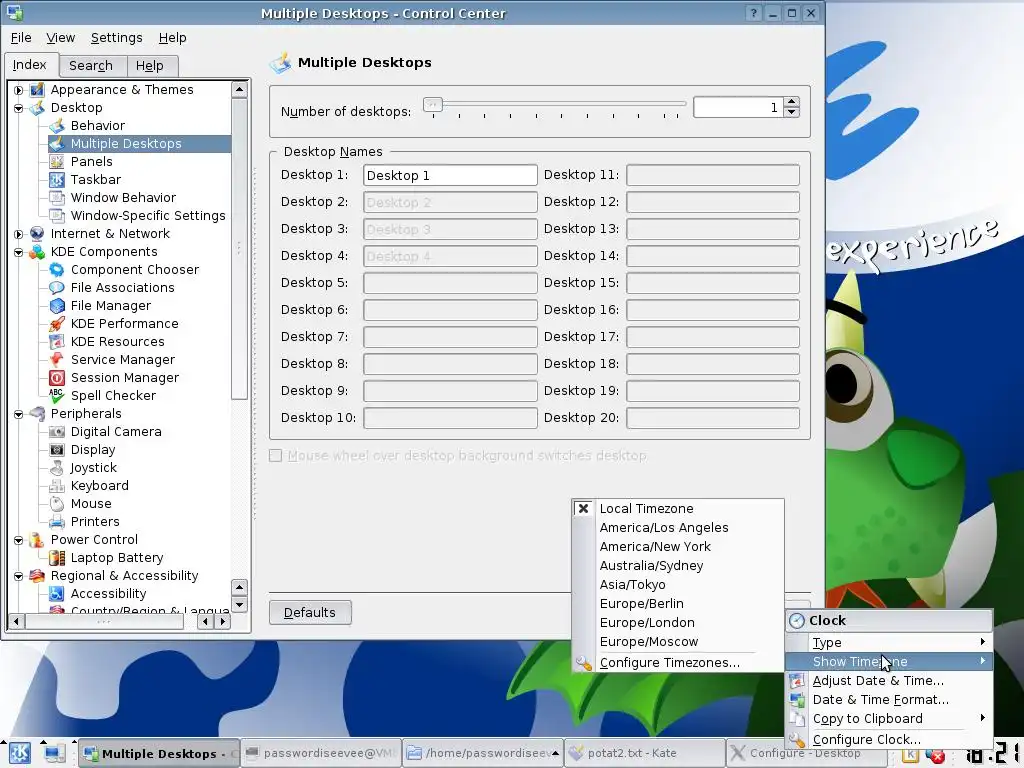Expand the Appearance & Themes branch
This screenshot has width=1024, height=768.
click(x=18, y=90)
